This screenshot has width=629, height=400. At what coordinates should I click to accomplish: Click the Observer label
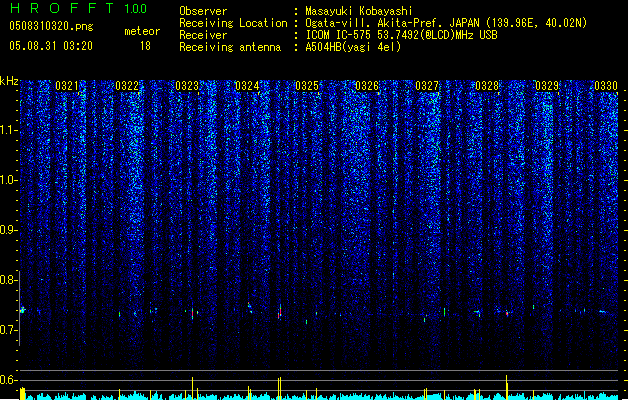coord(203,11)
